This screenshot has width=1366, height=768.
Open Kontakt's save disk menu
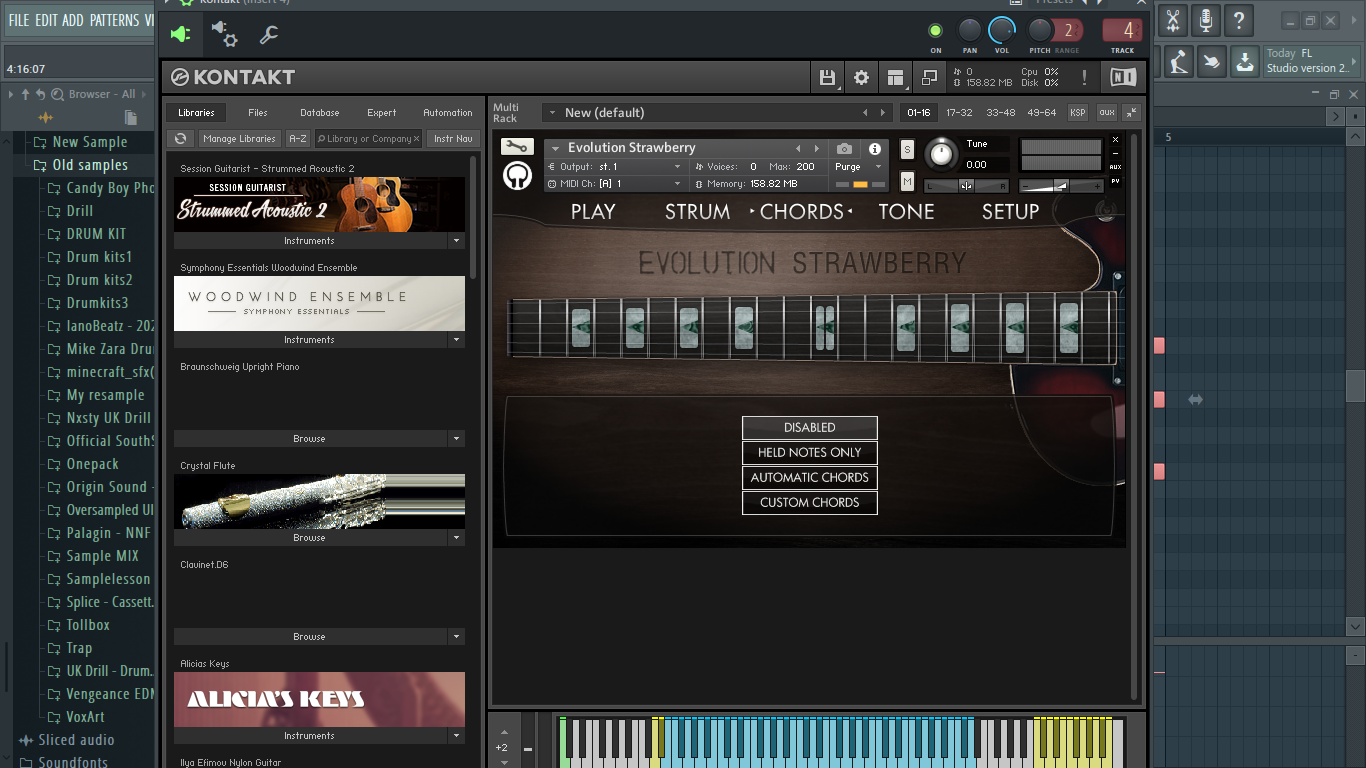(827, 78)
